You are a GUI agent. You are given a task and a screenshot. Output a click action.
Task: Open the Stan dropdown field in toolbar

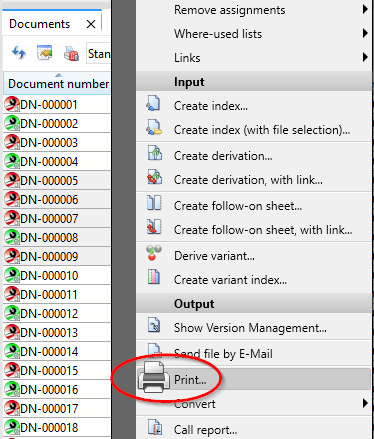pyautogui.click(x=99, y=53)
